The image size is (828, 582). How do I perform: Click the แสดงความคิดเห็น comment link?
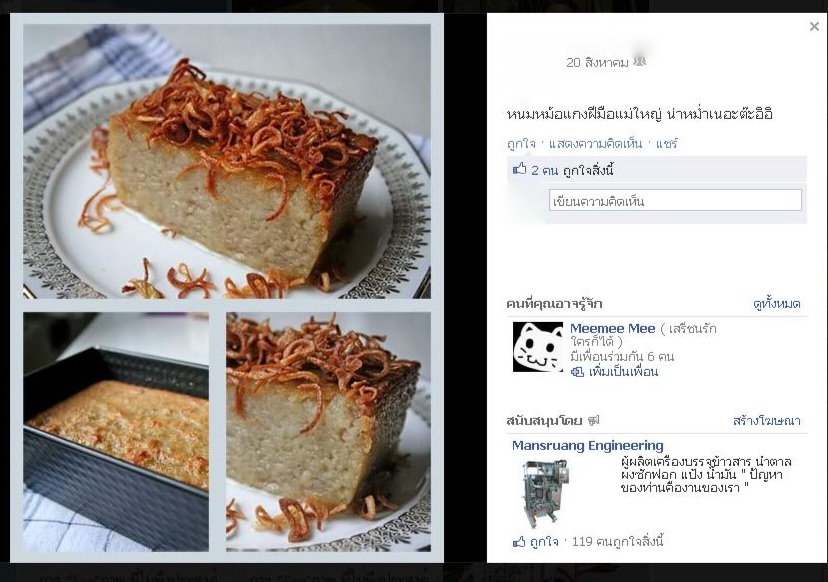click(x=595, y=144)
